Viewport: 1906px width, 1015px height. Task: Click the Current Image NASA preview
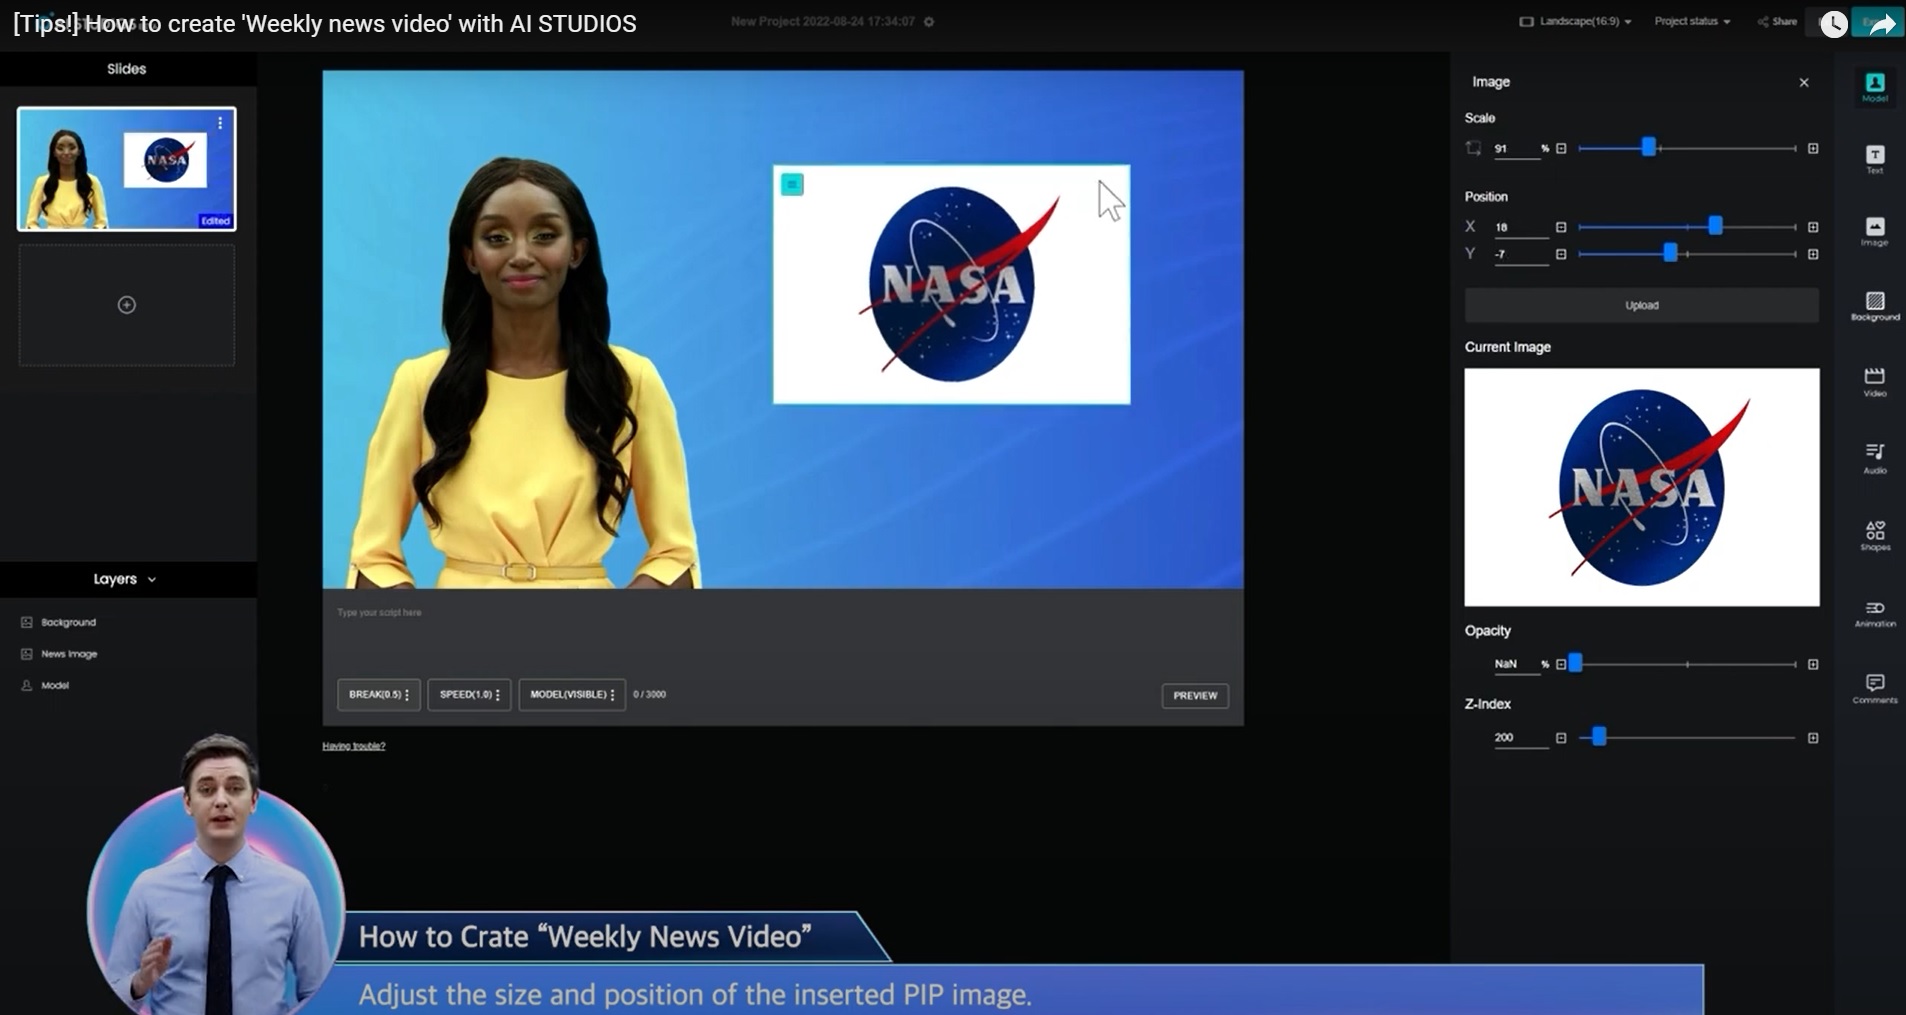coord(1642,487)
